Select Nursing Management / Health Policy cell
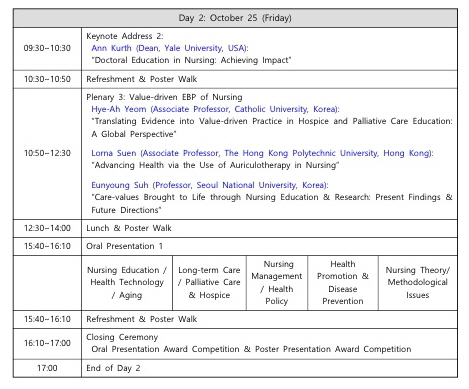 [277, 283]
